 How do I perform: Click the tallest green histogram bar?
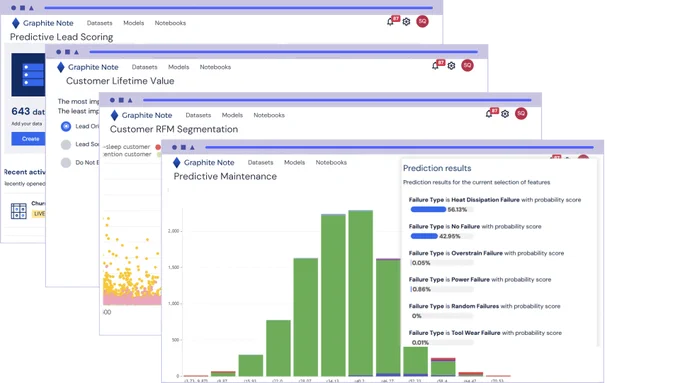tap(360, 293)
